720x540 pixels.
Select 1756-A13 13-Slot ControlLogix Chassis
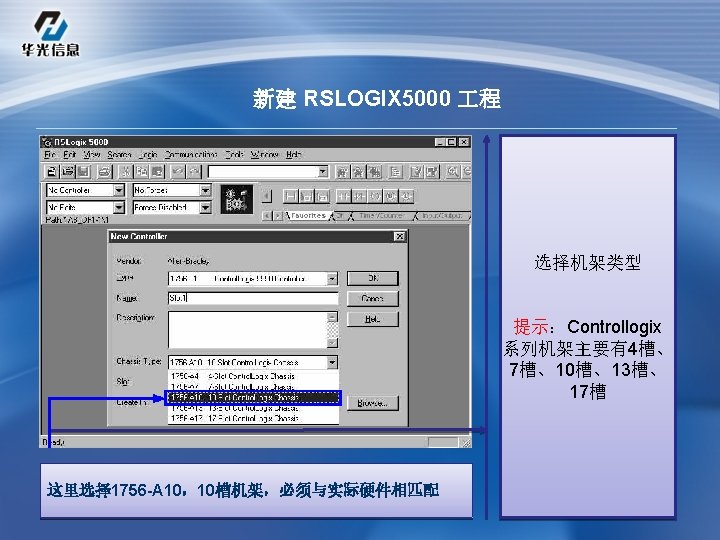click(x=253, y=408)
